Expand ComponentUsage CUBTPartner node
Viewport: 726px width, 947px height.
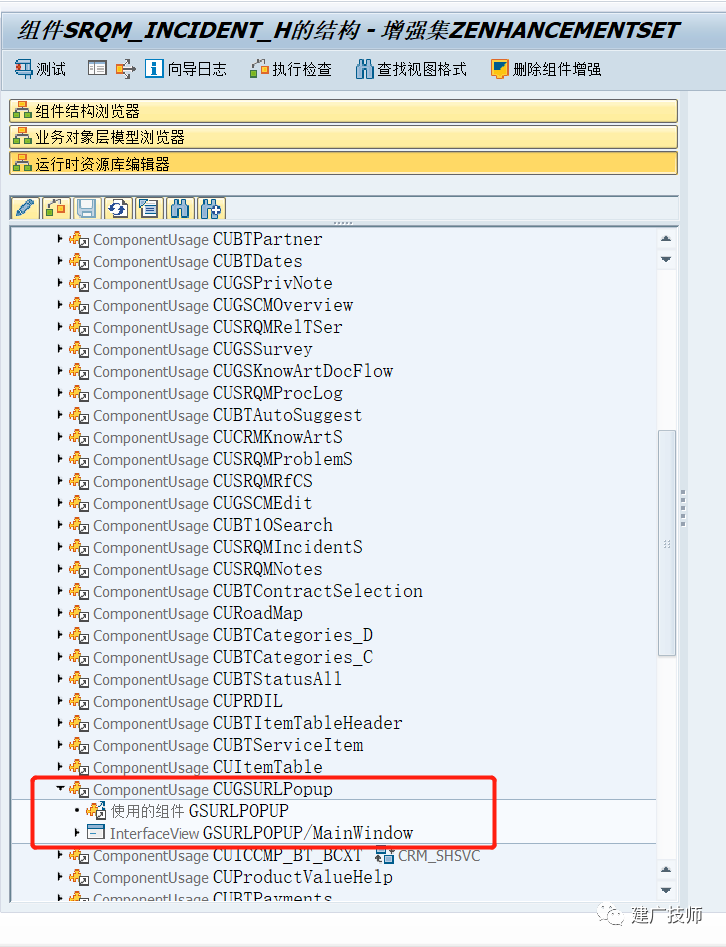tap(59, 239)
